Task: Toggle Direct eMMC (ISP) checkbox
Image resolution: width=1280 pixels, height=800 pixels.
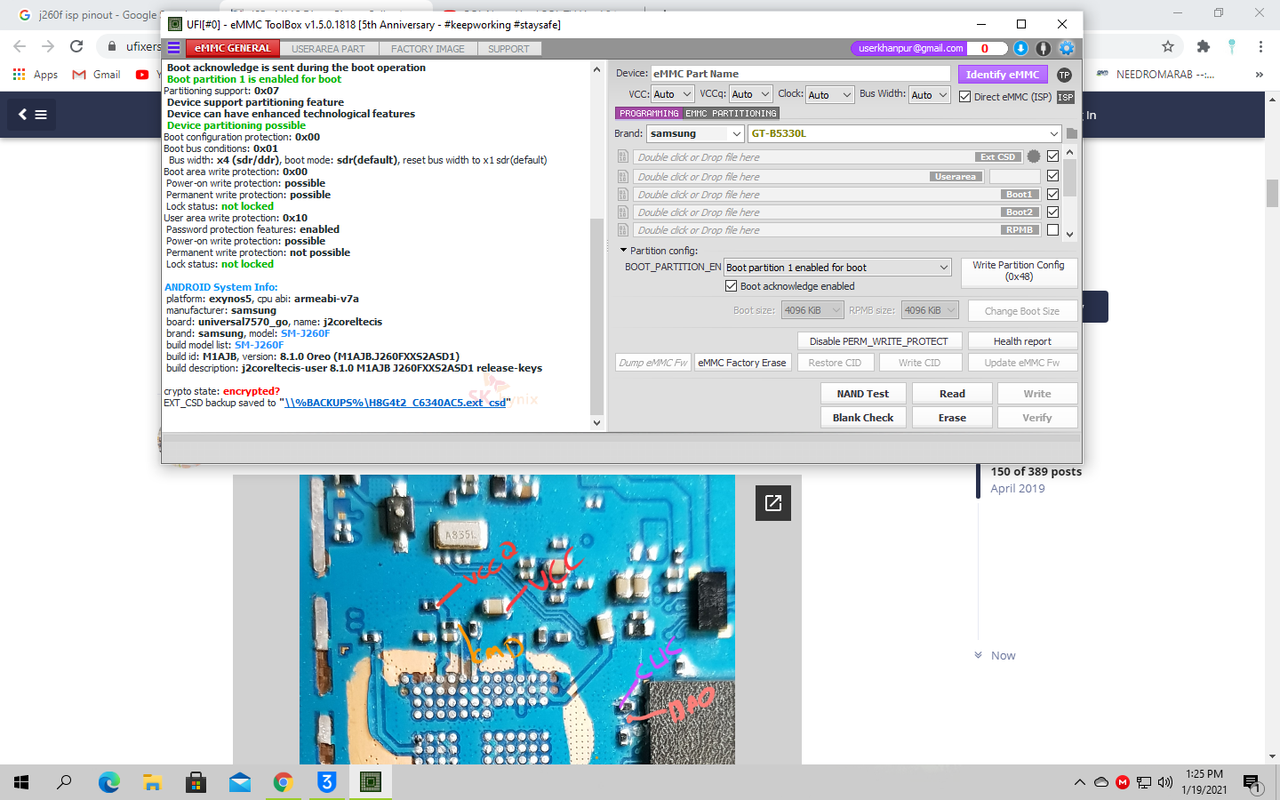Action: coord(965,97)
